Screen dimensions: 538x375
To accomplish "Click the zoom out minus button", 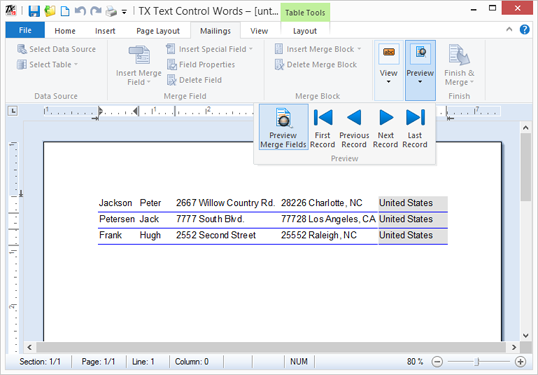I will click(x=437, y=362).
